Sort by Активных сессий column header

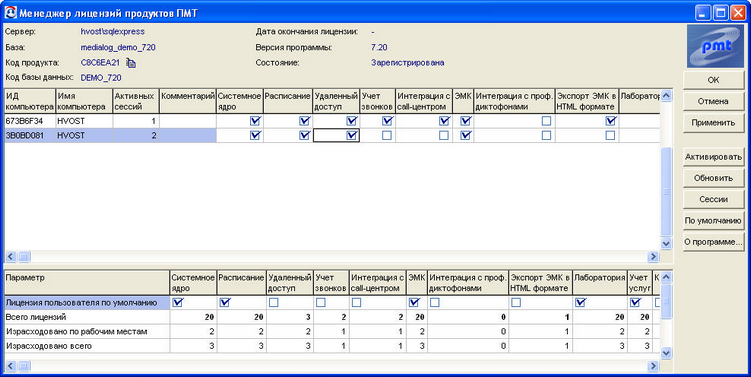pos(136,102)
